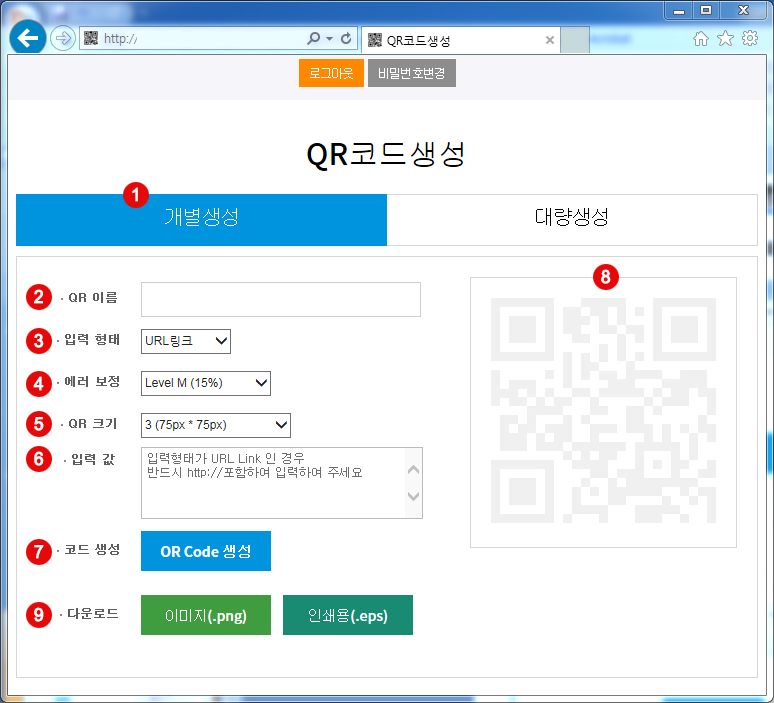Click the 비밀번호변경 button

[412, 73]
